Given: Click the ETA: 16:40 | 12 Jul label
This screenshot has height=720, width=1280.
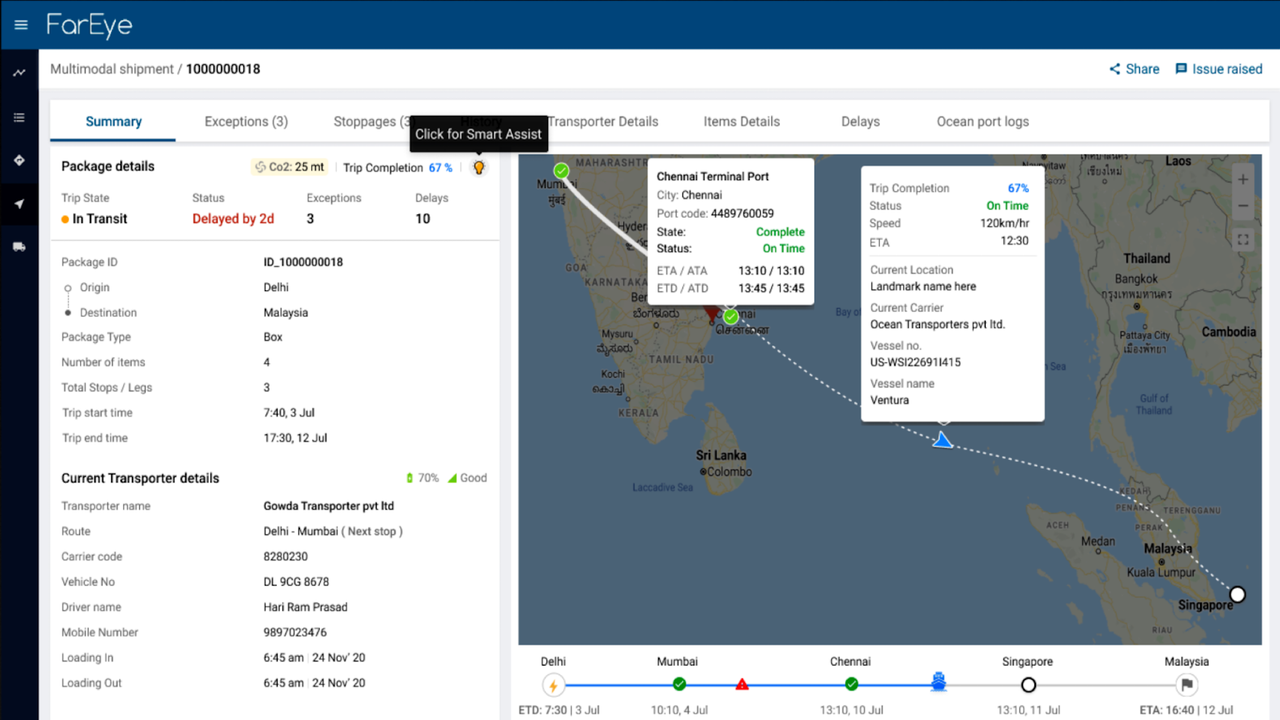Looking at the screenshot, I should [x=1186, y=710].
